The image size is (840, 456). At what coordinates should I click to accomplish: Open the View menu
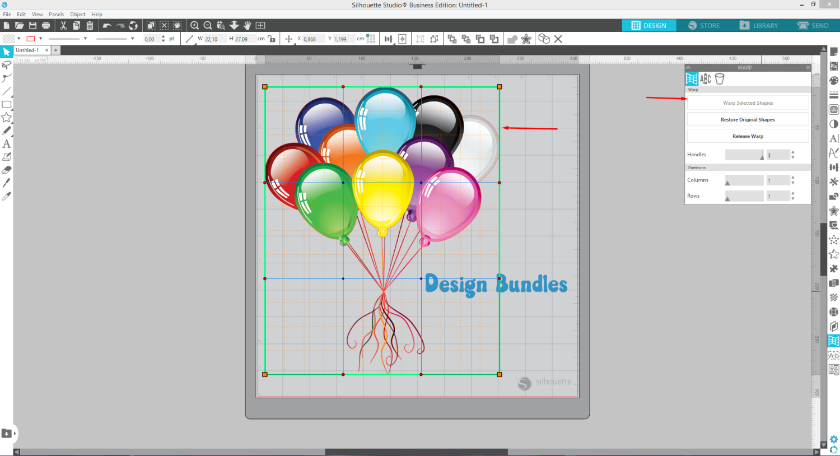pos(37,14)
